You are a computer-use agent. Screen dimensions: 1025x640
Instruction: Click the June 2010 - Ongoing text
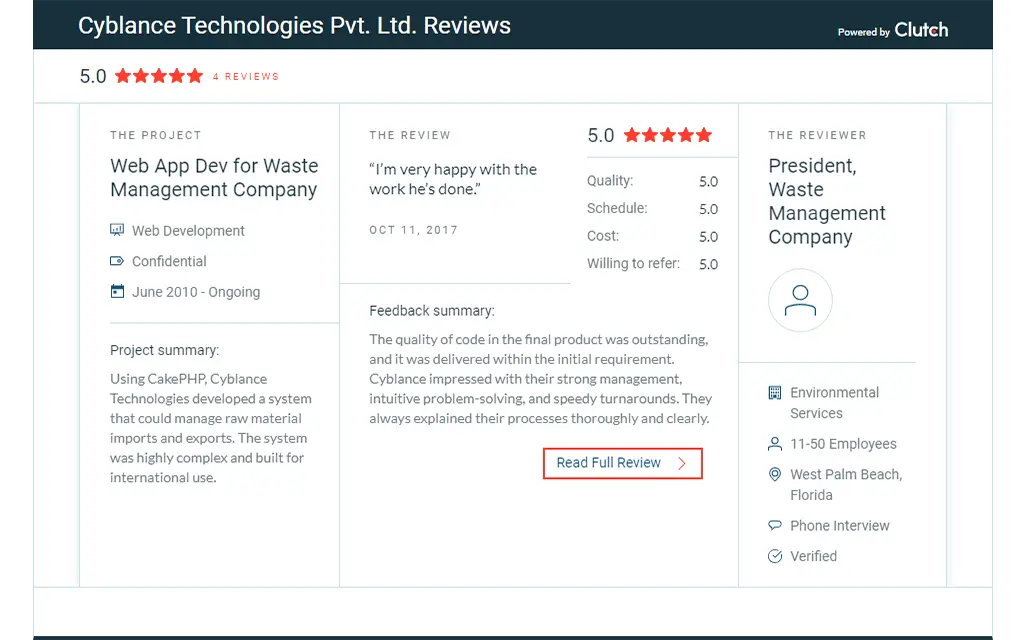(196, 292)
